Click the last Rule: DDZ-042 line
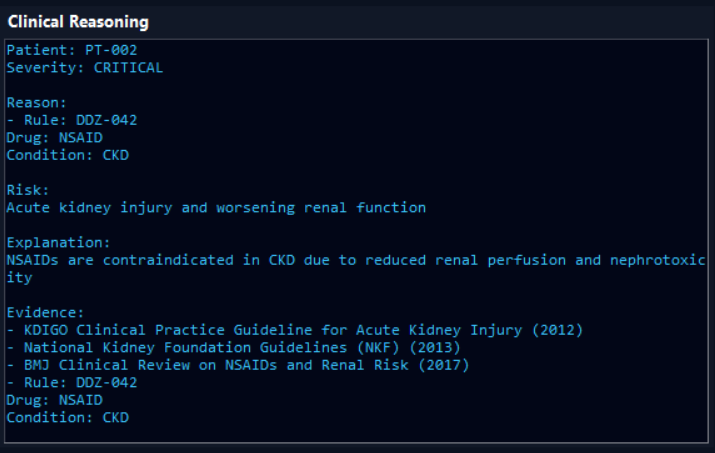The height and width of the screenshot is (453, 715). (x=72, y=382)
